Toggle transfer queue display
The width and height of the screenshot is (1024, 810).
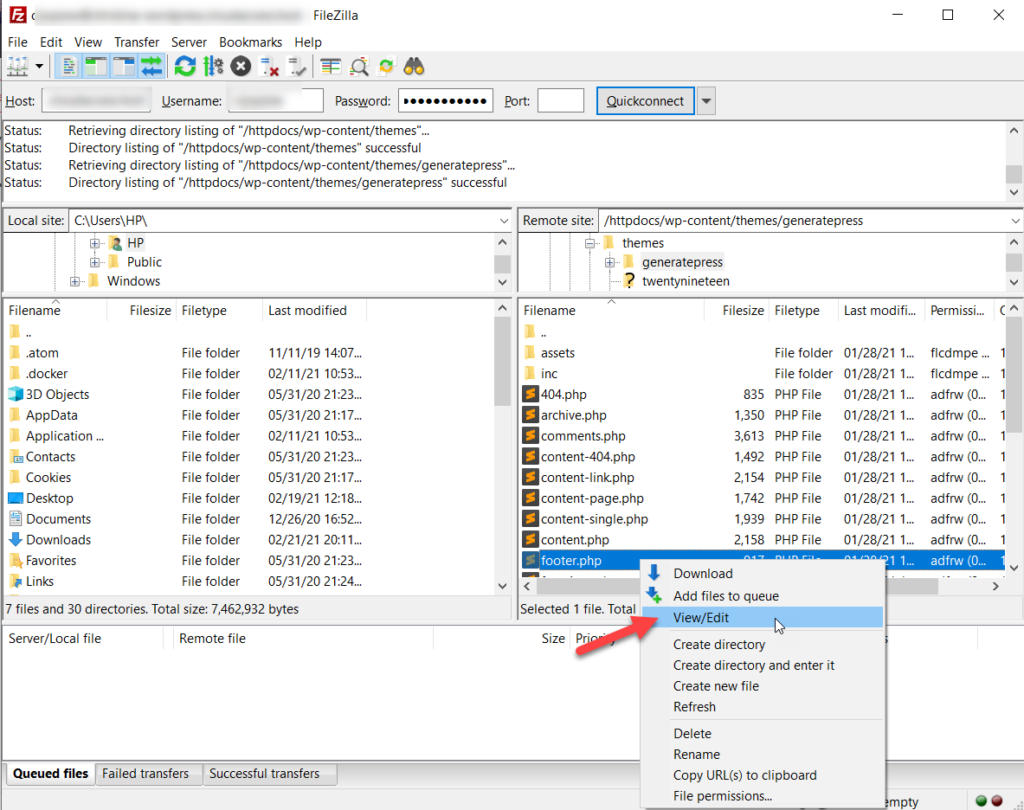click(151, 67)
